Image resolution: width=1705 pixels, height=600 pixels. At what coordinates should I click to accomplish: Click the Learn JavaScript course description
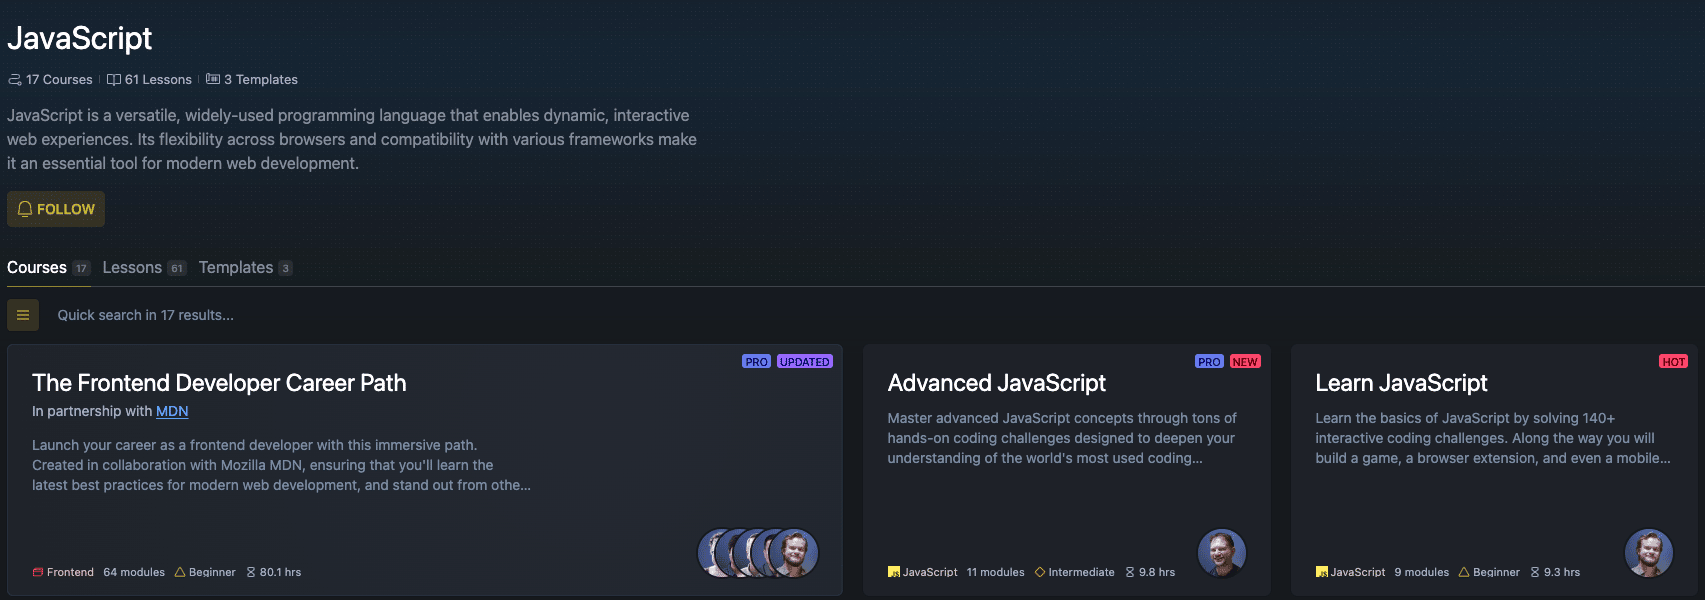[x=1493, y=438]
